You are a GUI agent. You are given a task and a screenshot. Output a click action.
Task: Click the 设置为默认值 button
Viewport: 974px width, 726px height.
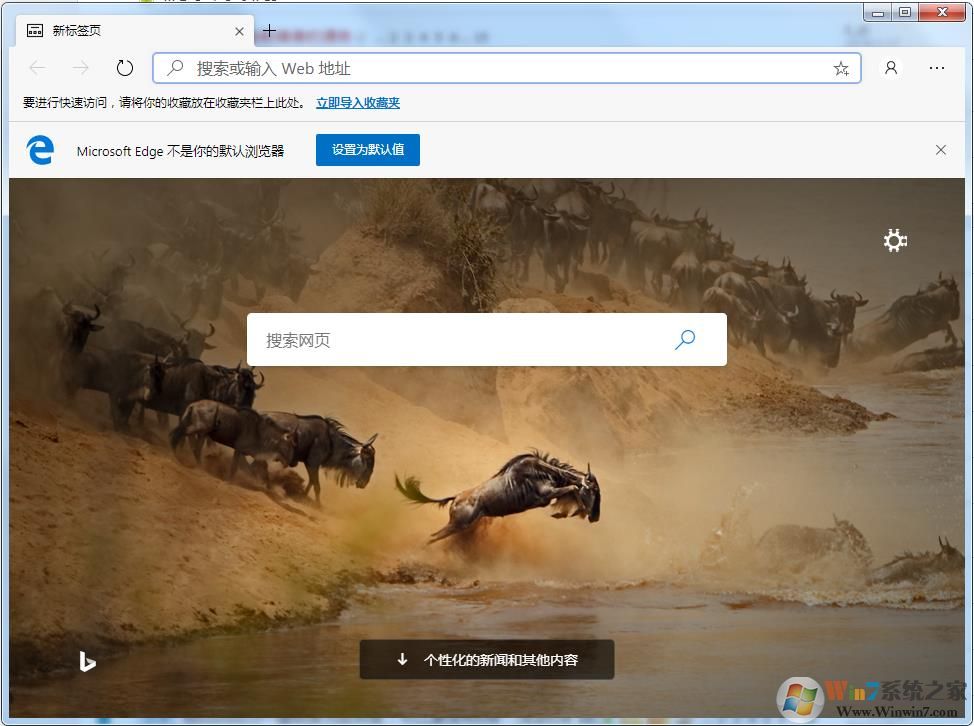click(367, 150)
